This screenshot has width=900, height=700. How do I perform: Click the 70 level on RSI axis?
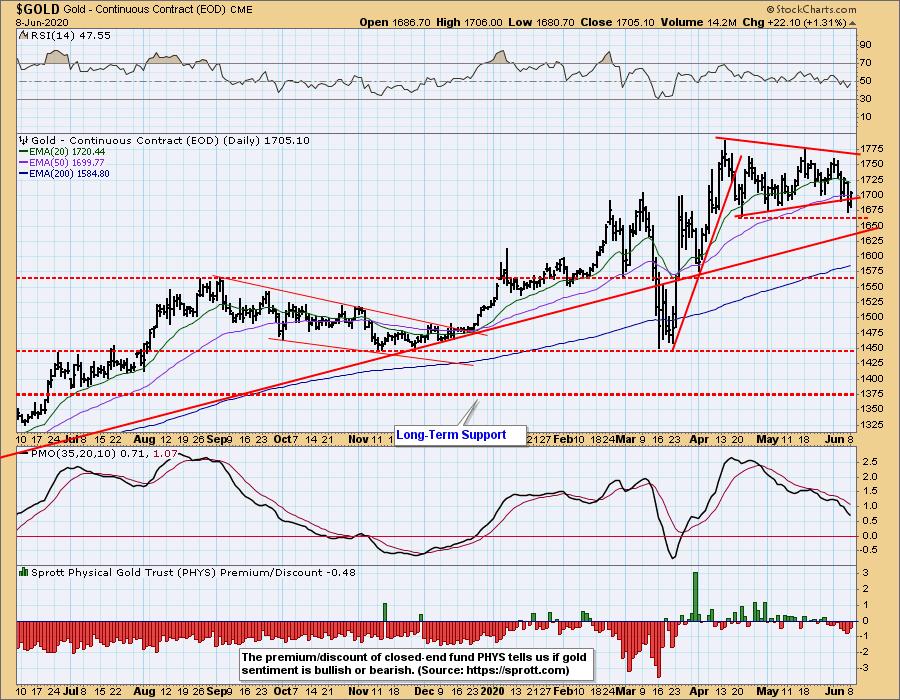(x=865, y=63)
